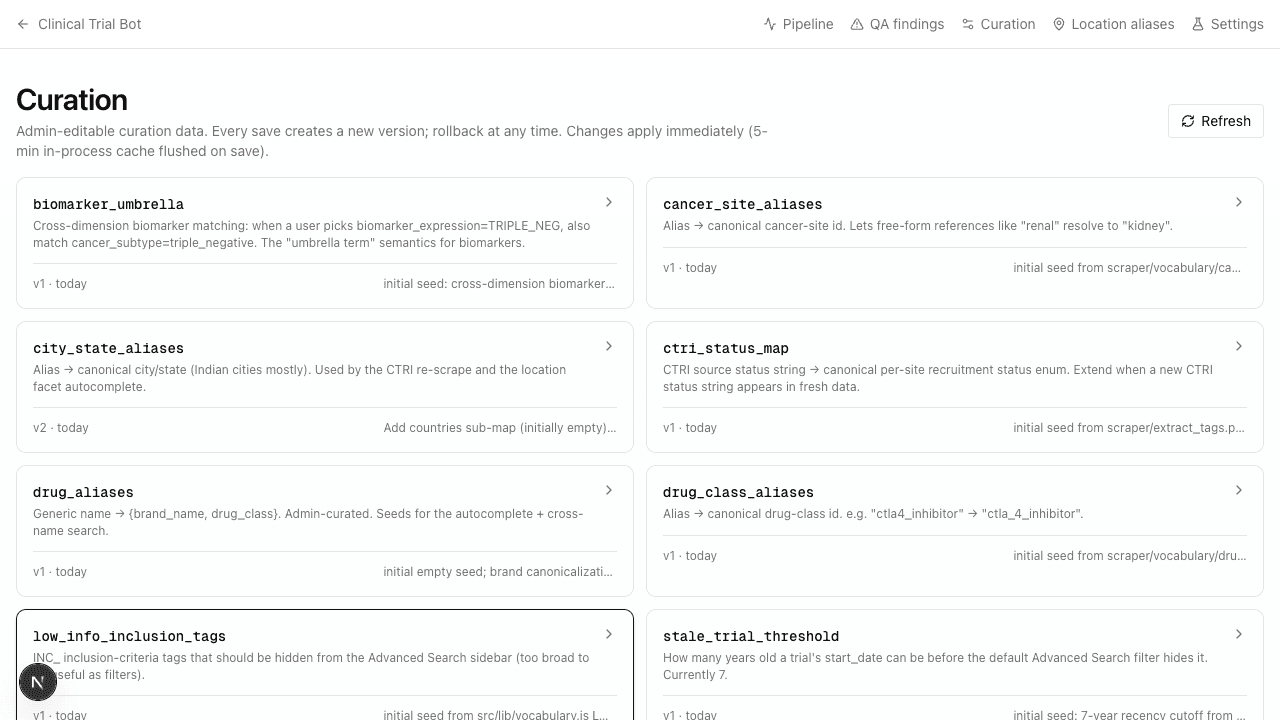This screenshot has height=720, width=1280.
Task: Click "Add countries sub-map (initially empty)" note
Action: [x=500, y=428]
